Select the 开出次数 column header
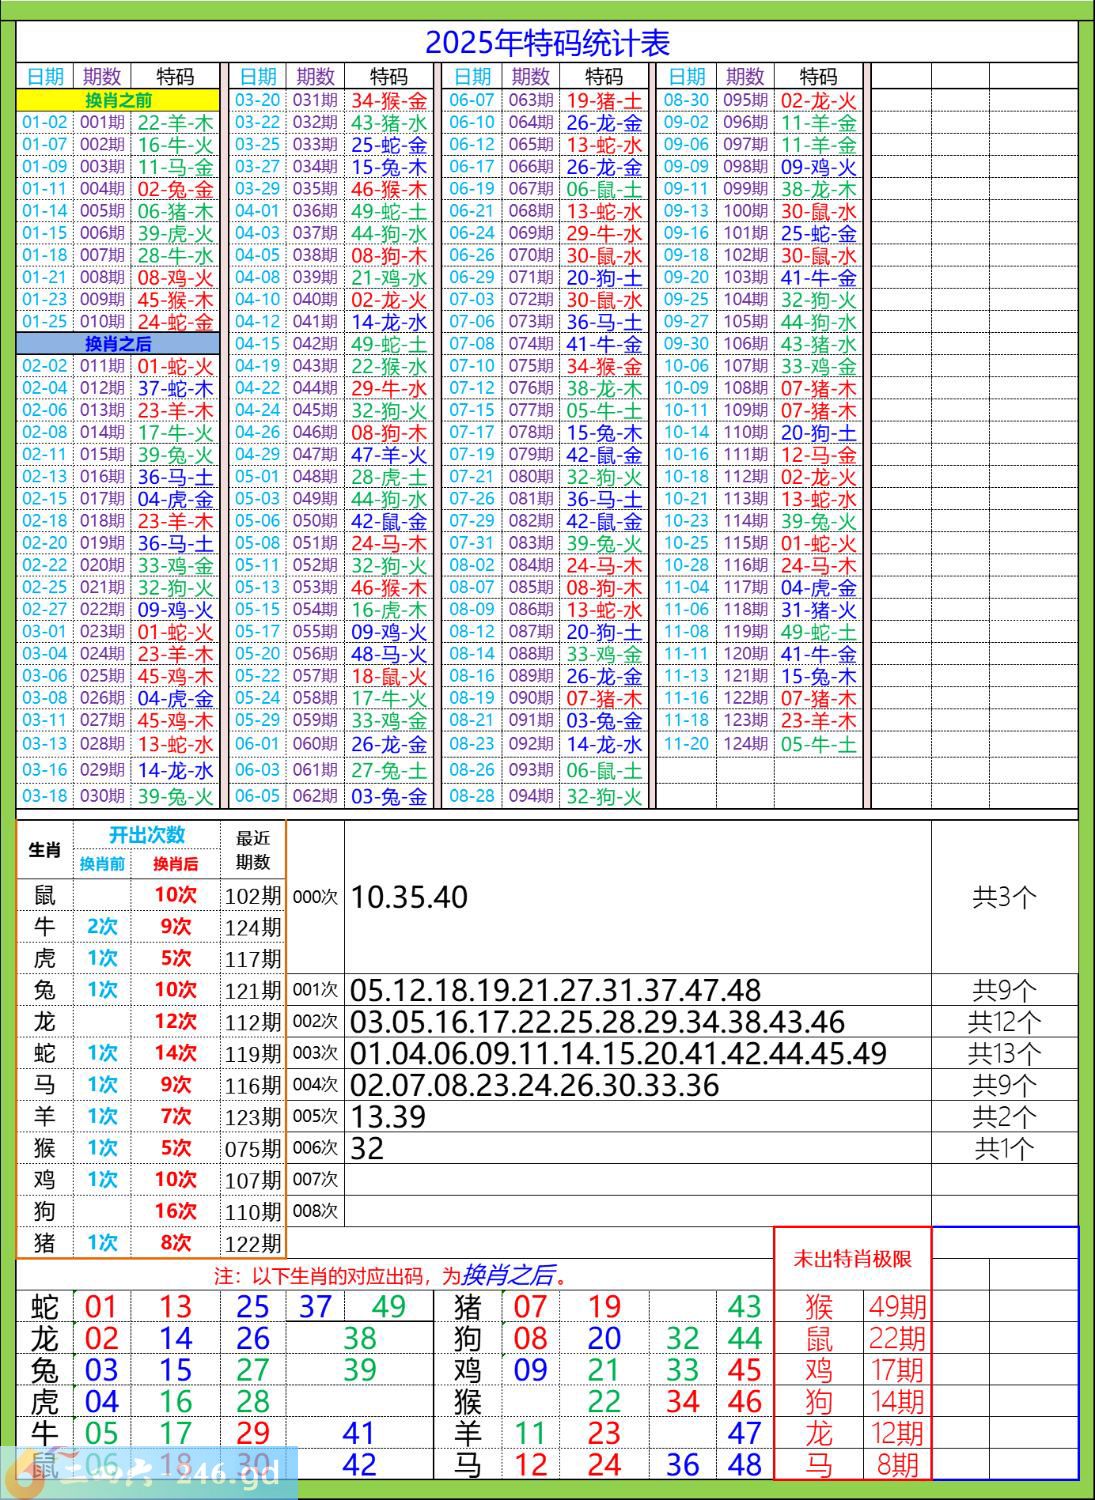This screenshot has height=1500, width=1095. click(147, 836)
